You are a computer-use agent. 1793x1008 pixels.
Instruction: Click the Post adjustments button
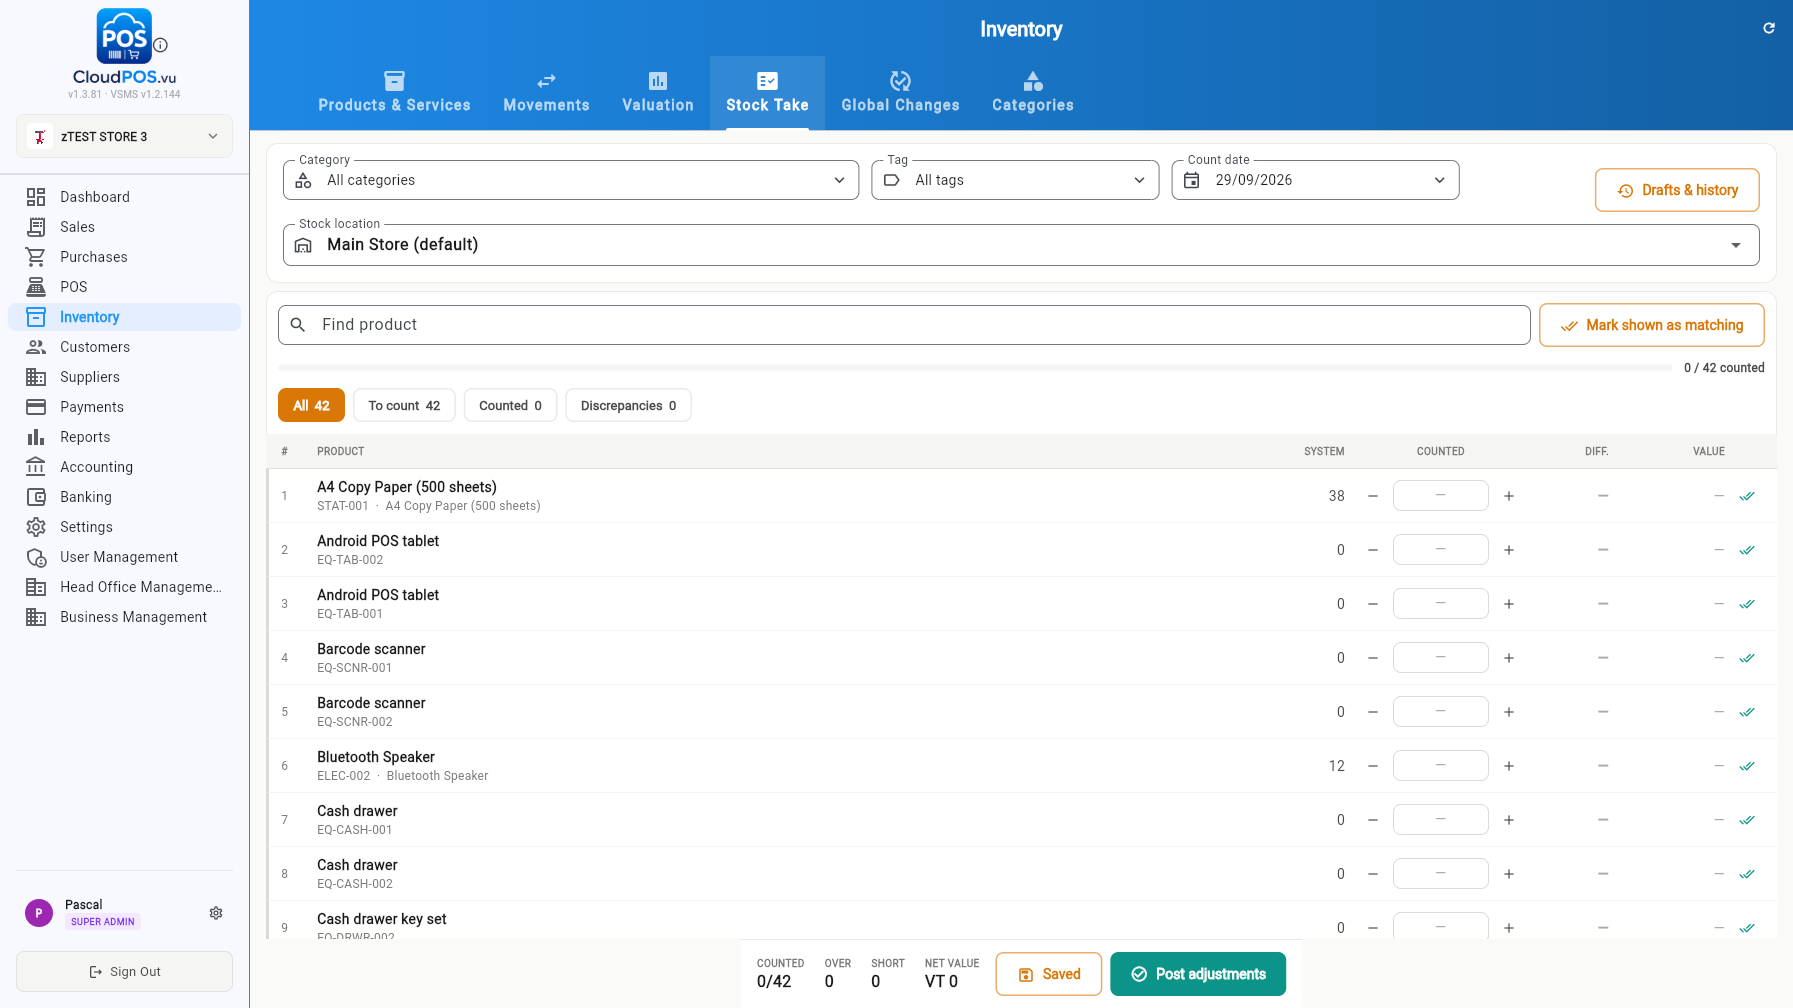click(1198, 974)
